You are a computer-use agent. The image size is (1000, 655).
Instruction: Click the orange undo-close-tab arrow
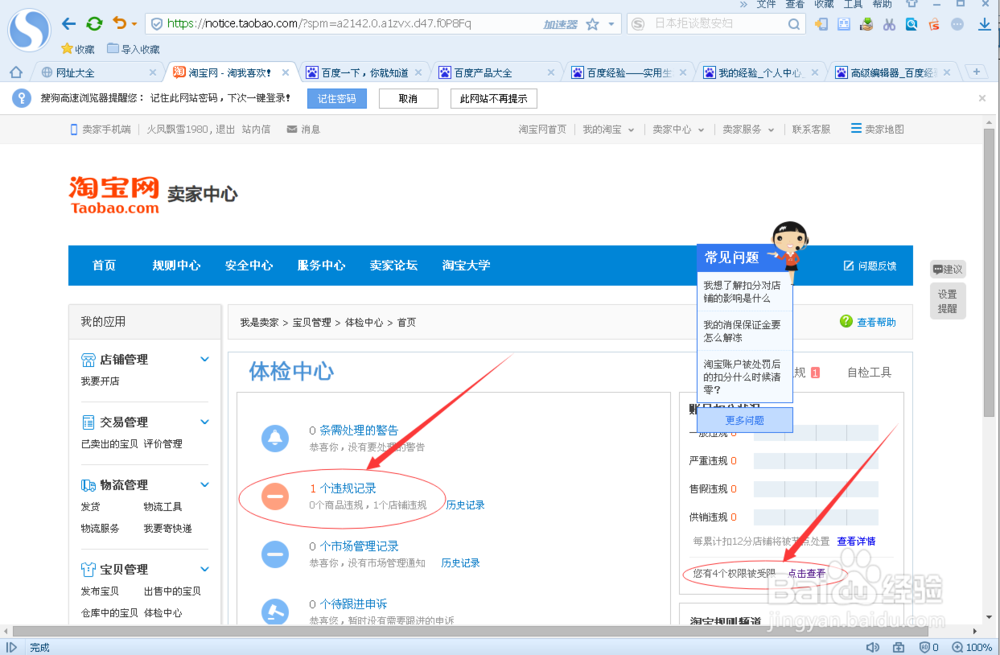(x=119, y=24)
